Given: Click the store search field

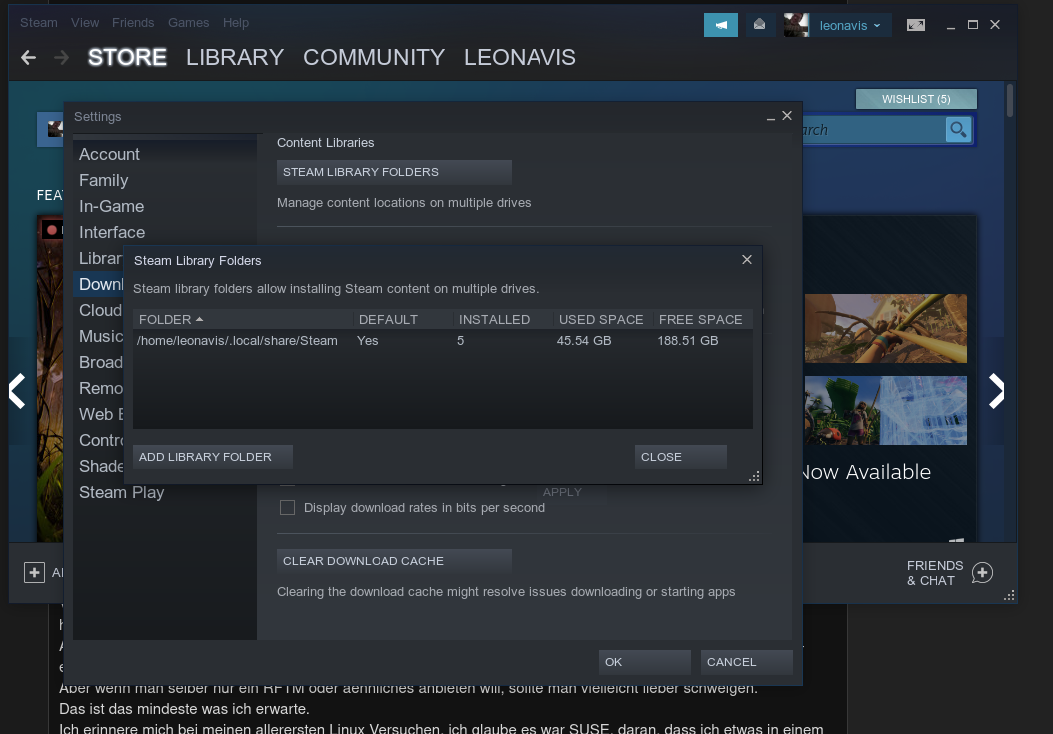Looking at the screenshot, I should (x=873, y=130).
